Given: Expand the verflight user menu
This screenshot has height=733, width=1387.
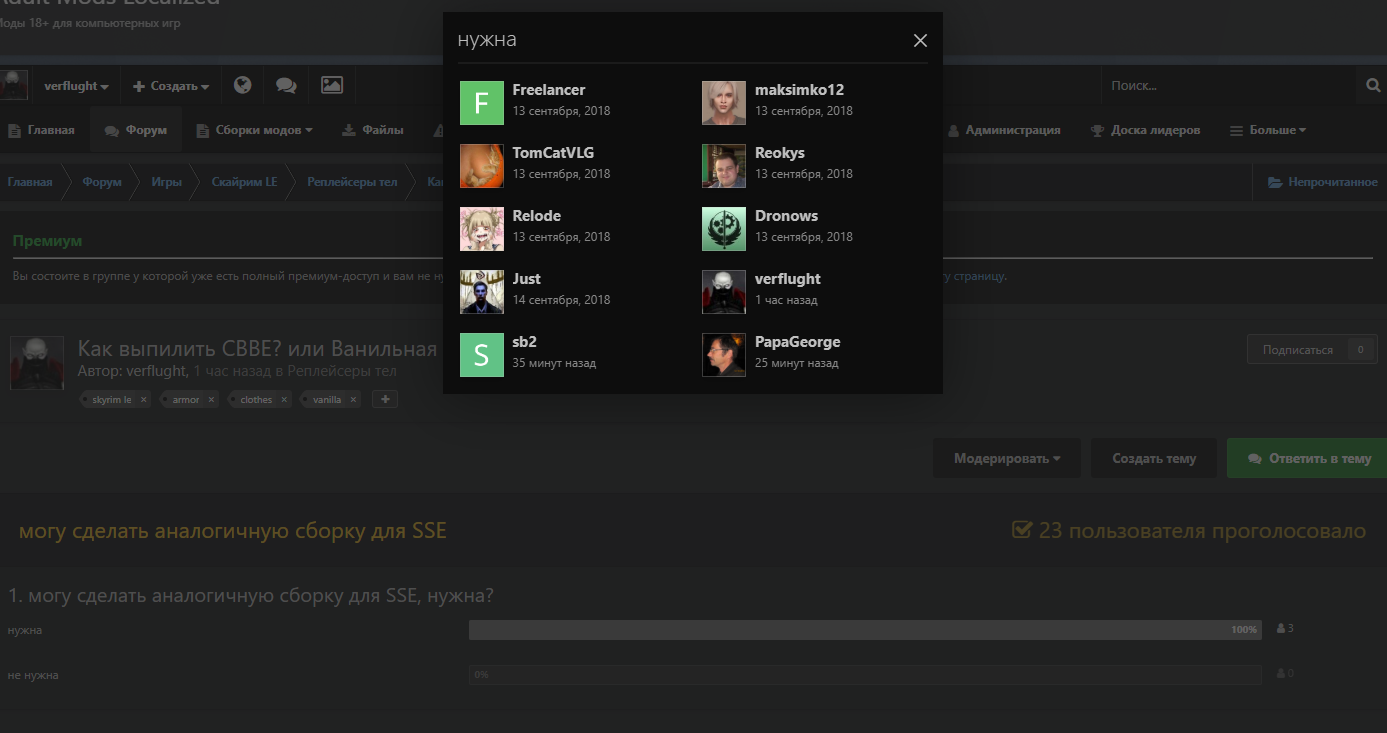Looking at the screenshot, I should point(76,86).
